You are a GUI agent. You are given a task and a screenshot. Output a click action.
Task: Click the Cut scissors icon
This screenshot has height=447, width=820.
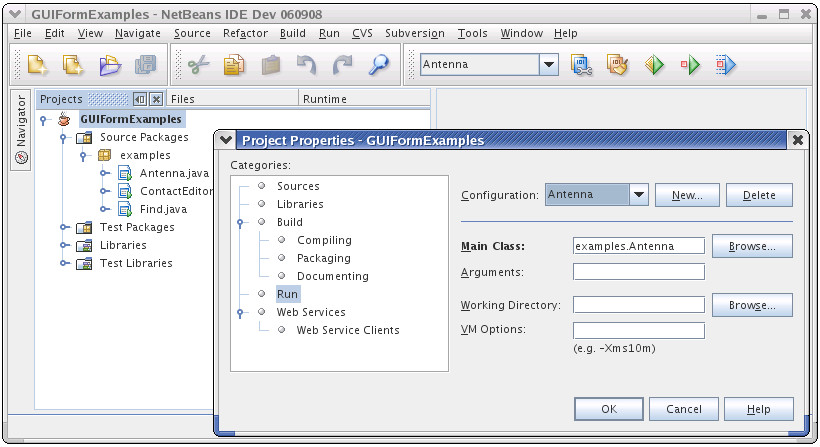click(x=198, y=65)
